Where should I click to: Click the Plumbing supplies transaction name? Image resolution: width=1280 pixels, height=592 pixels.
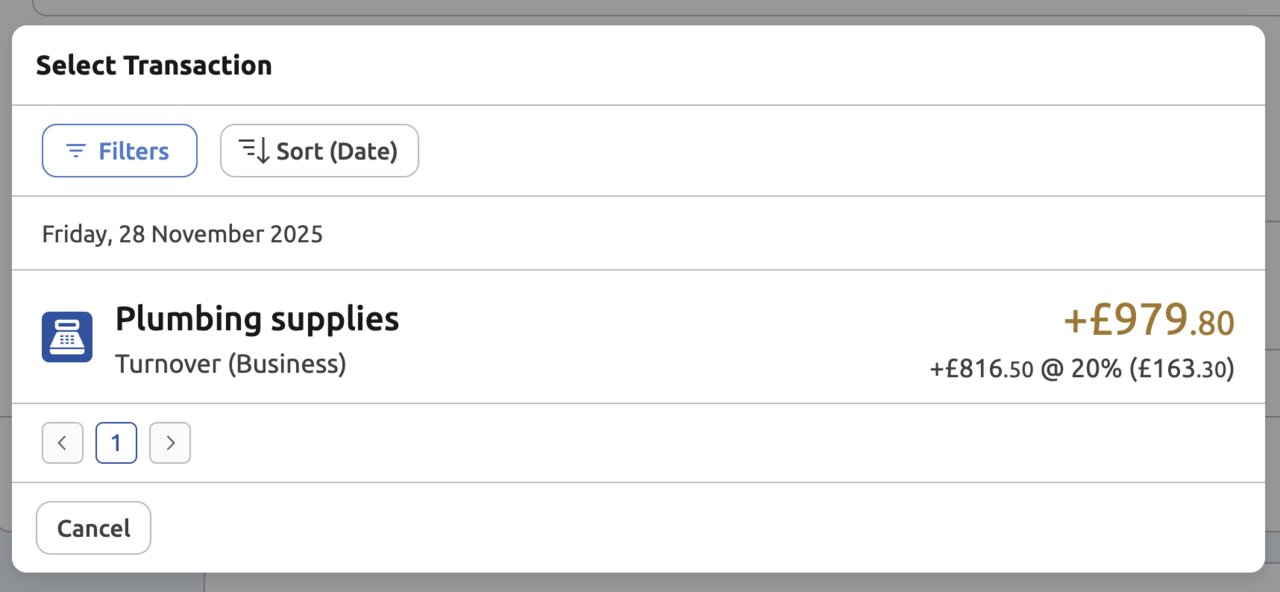tap(257, 318)
